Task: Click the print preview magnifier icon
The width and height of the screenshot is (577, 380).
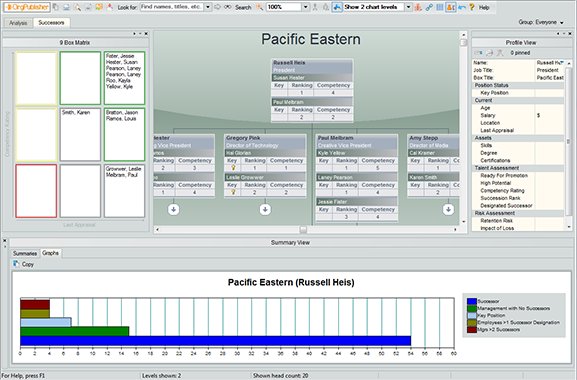Action: (x=77, y=7)
